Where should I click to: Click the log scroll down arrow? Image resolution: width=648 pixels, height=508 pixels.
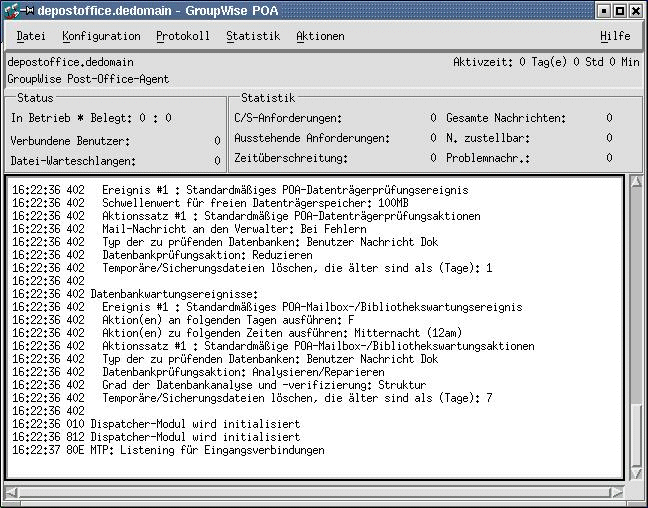[636, 474]
